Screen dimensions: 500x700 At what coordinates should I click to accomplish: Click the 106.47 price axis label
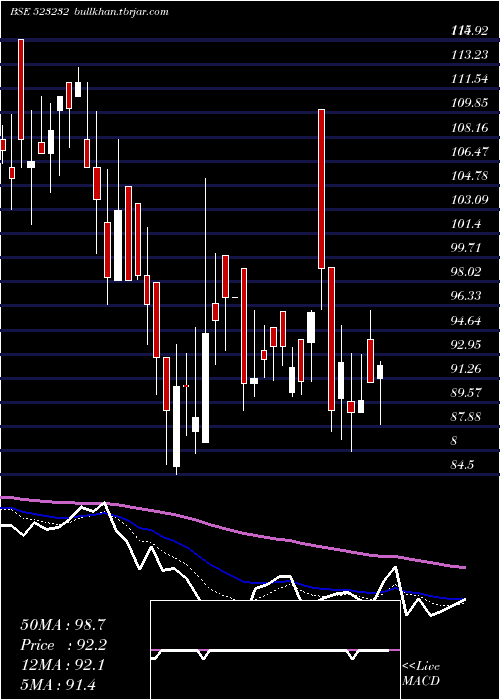pos(469,152)
